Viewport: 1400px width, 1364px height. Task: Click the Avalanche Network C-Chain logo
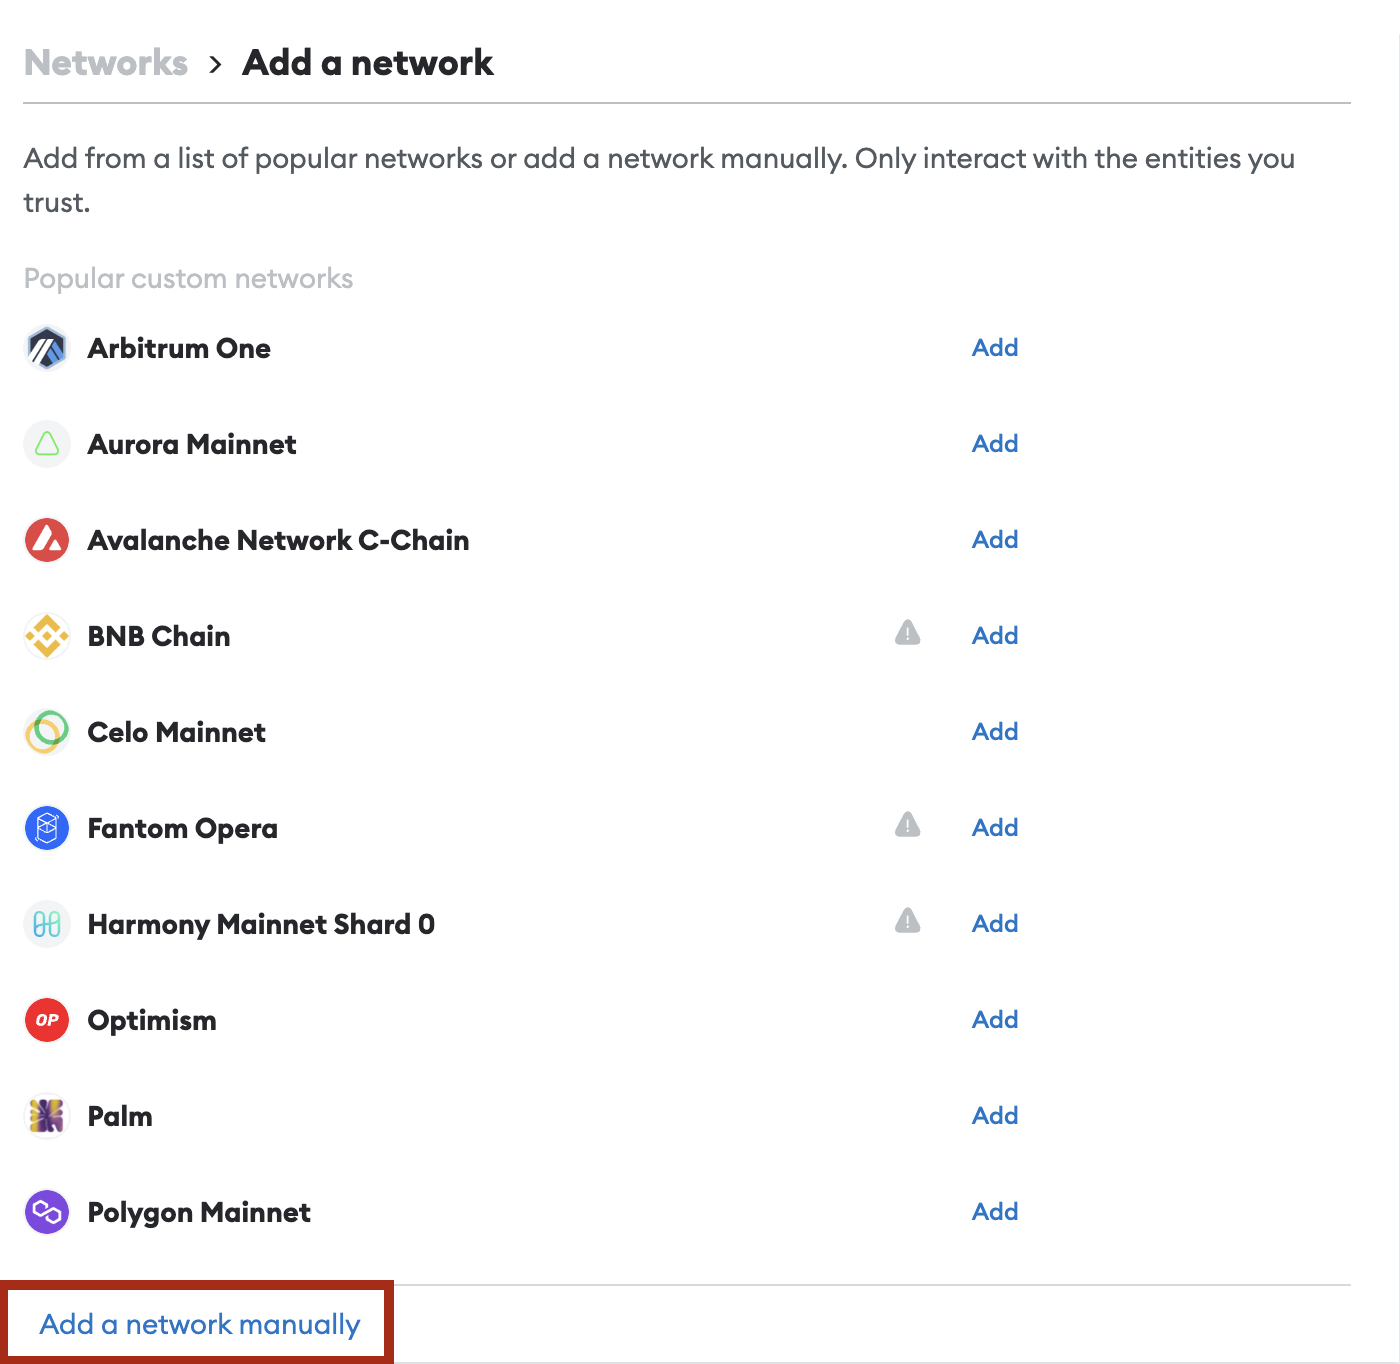click(47, 540)
